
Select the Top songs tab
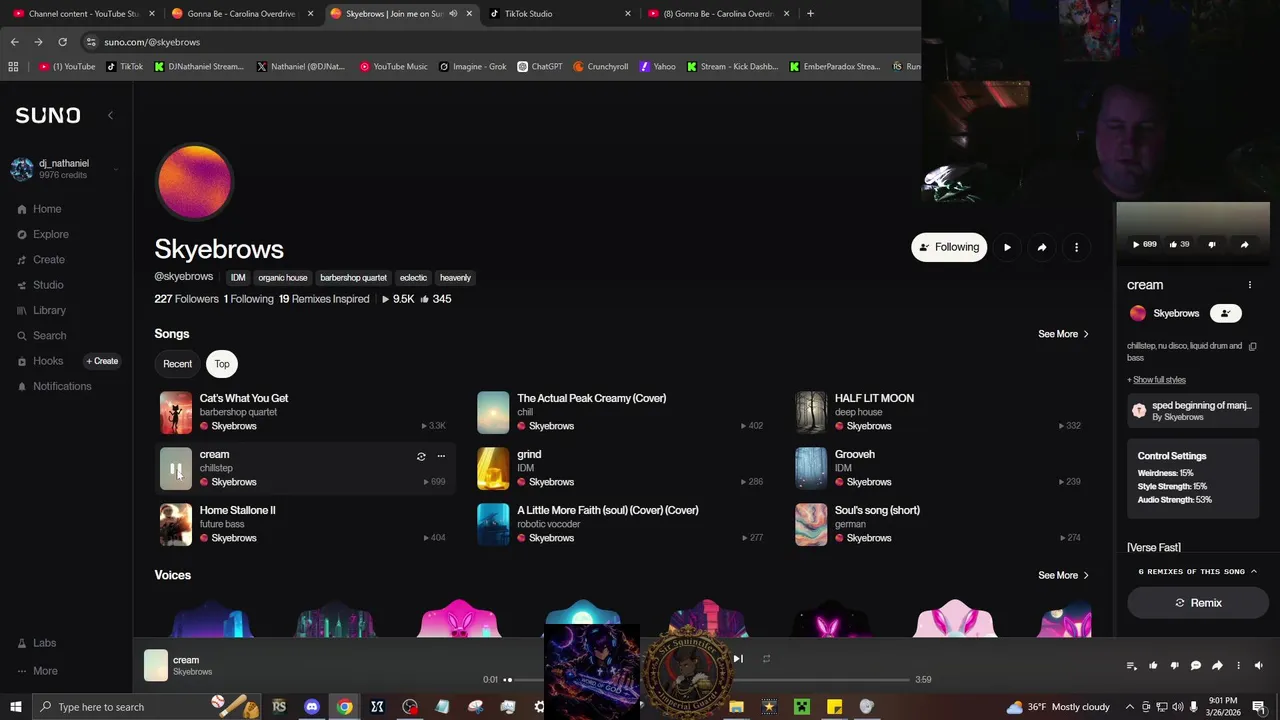tap(222, 364)
